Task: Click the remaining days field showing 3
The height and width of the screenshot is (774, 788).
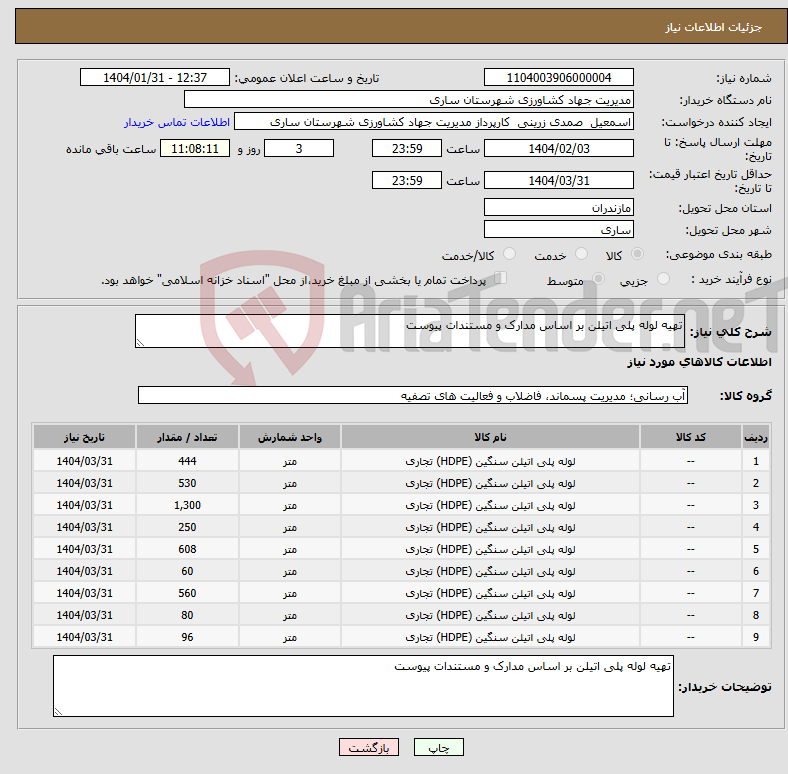Action: (x=299, y=148)
